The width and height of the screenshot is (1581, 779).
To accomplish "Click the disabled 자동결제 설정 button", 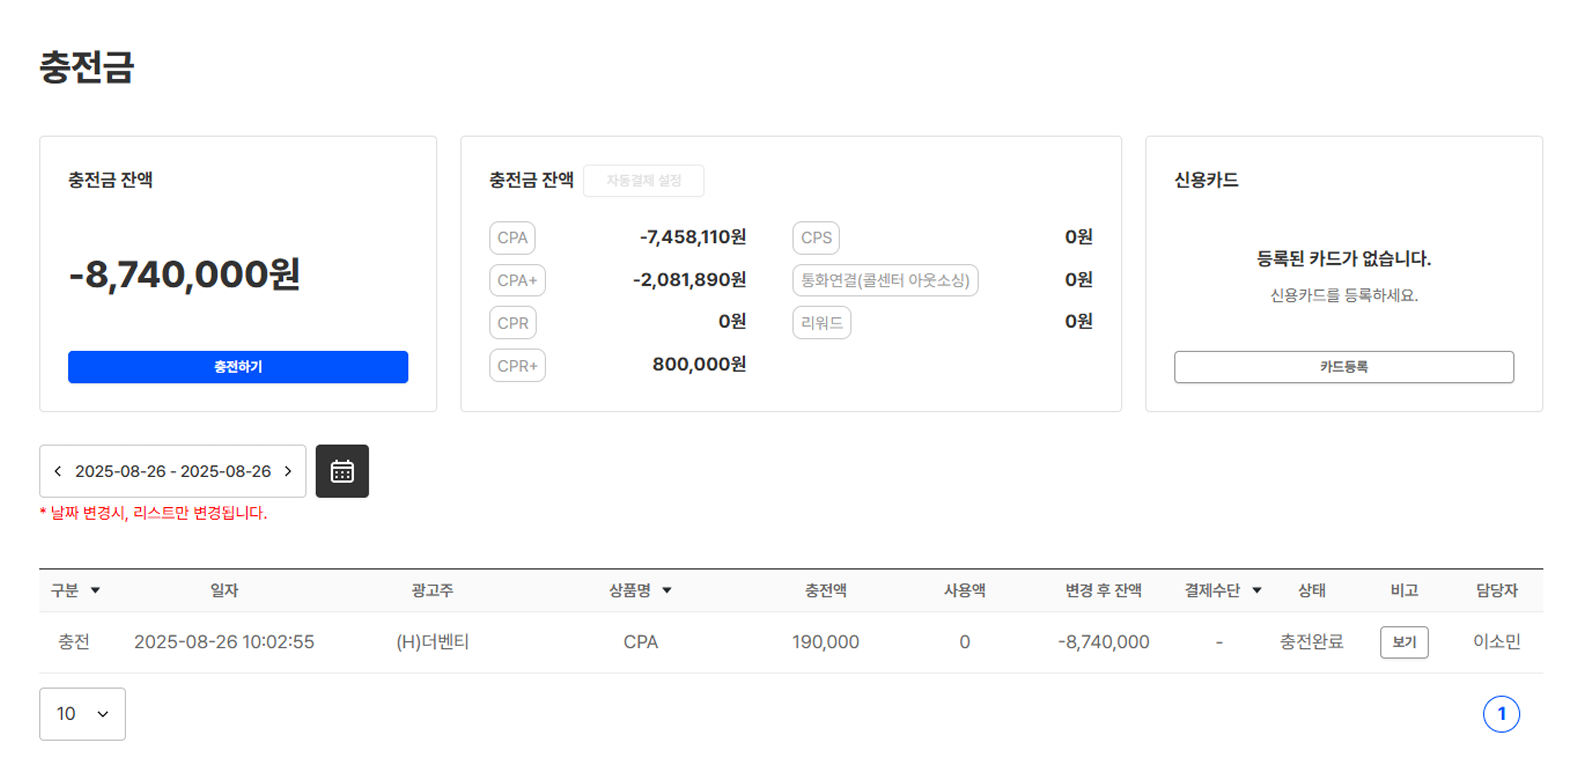I will pyautogui.click(x=643, y=181).
